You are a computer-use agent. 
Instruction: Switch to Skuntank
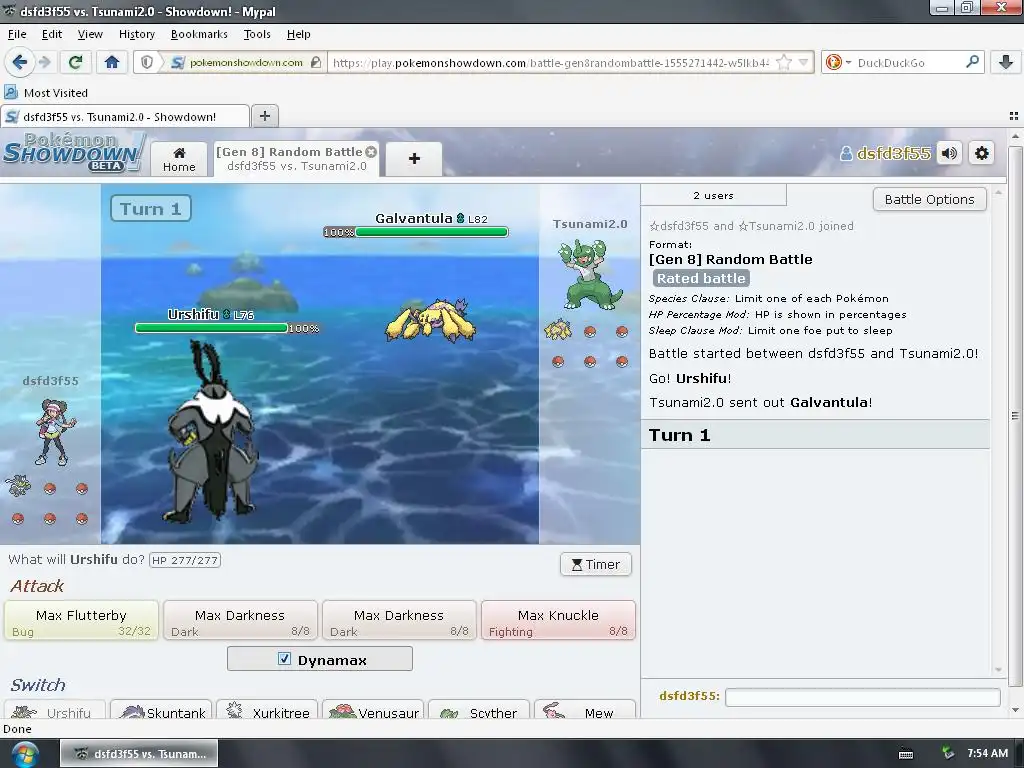163,709
